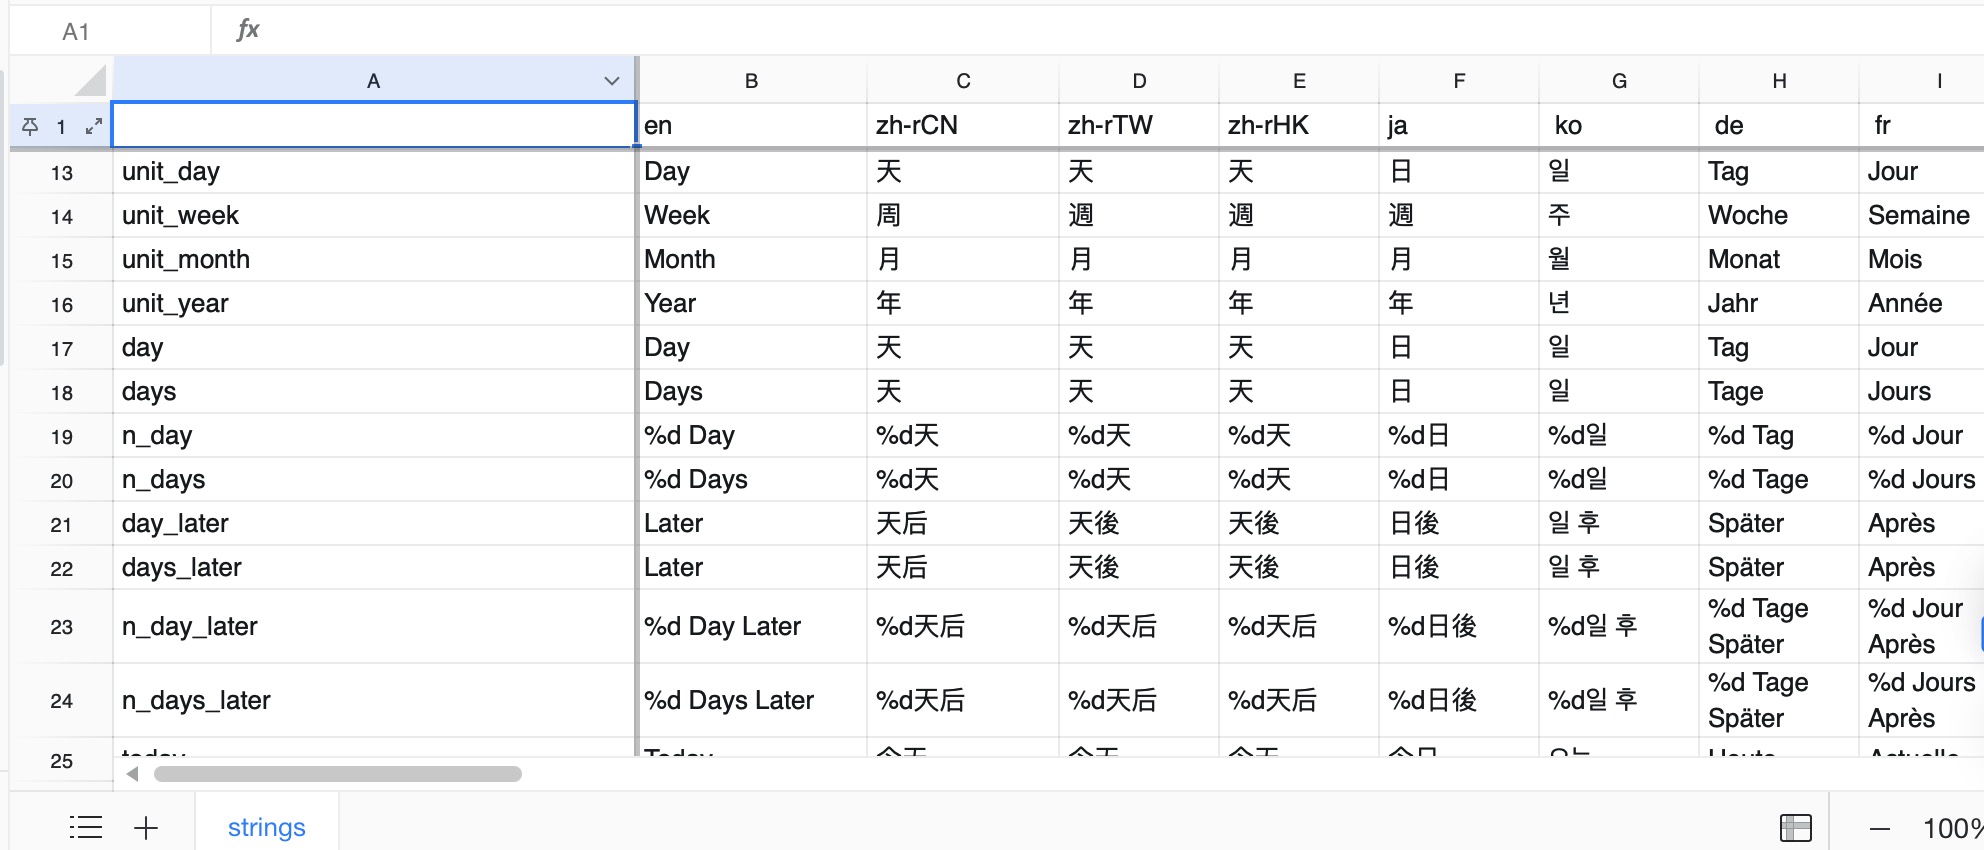Viewport: 1984px width, 850px height.
Task: Select row 24 header
Action: coord(62,700)
